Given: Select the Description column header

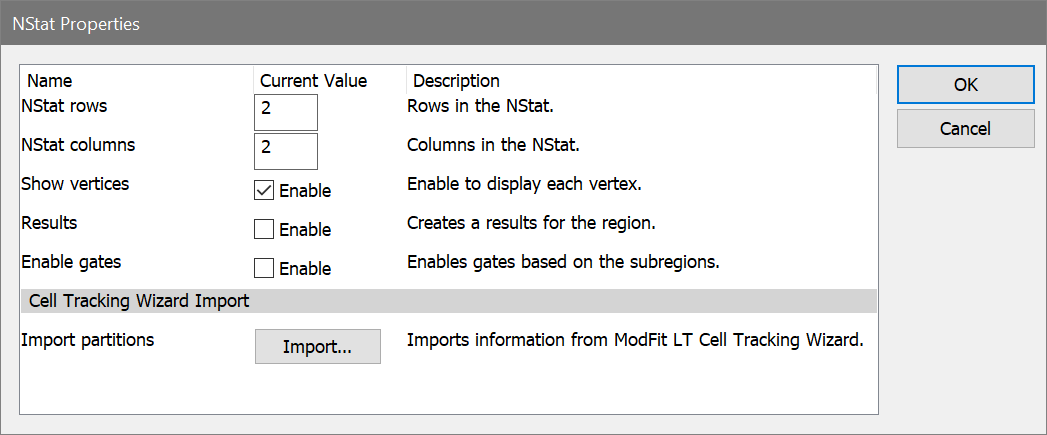Looking at the screenshot, I should coord(456,81).
